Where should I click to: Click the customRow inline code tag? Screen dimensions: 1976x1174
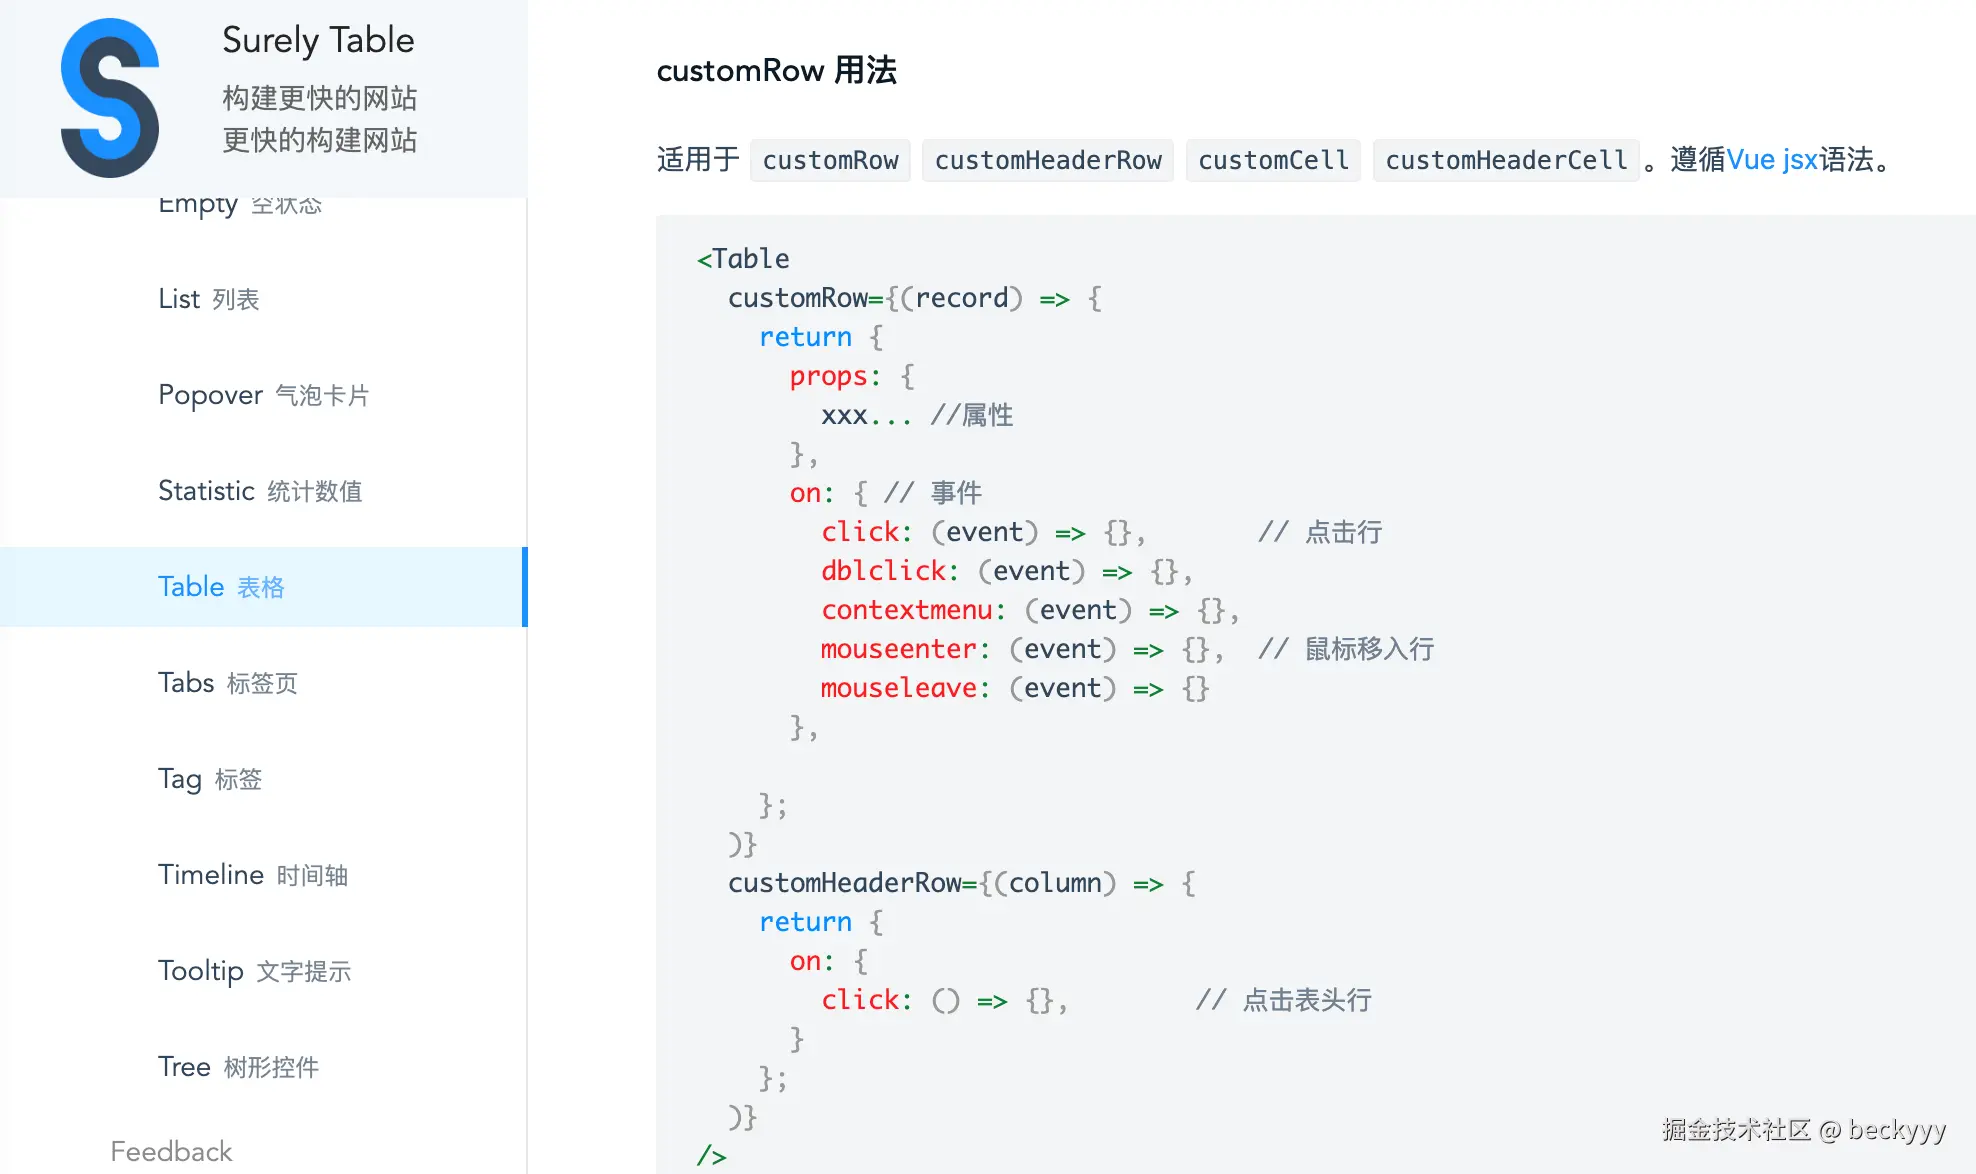(830, 160)
